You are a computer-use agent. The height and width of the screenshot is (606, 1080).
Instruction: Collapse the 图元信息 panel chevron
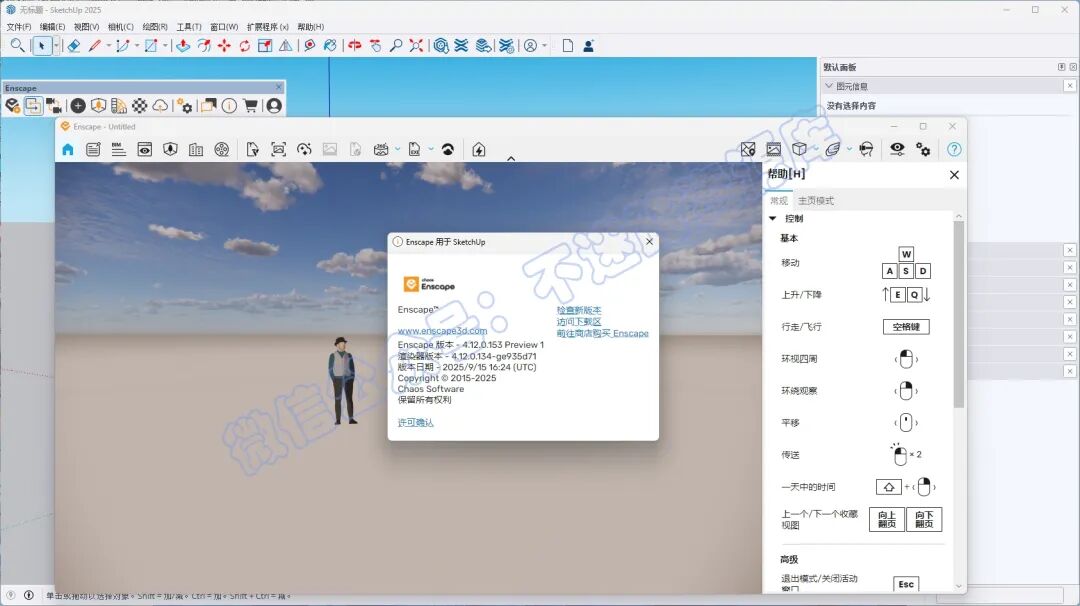coord(829,86)
